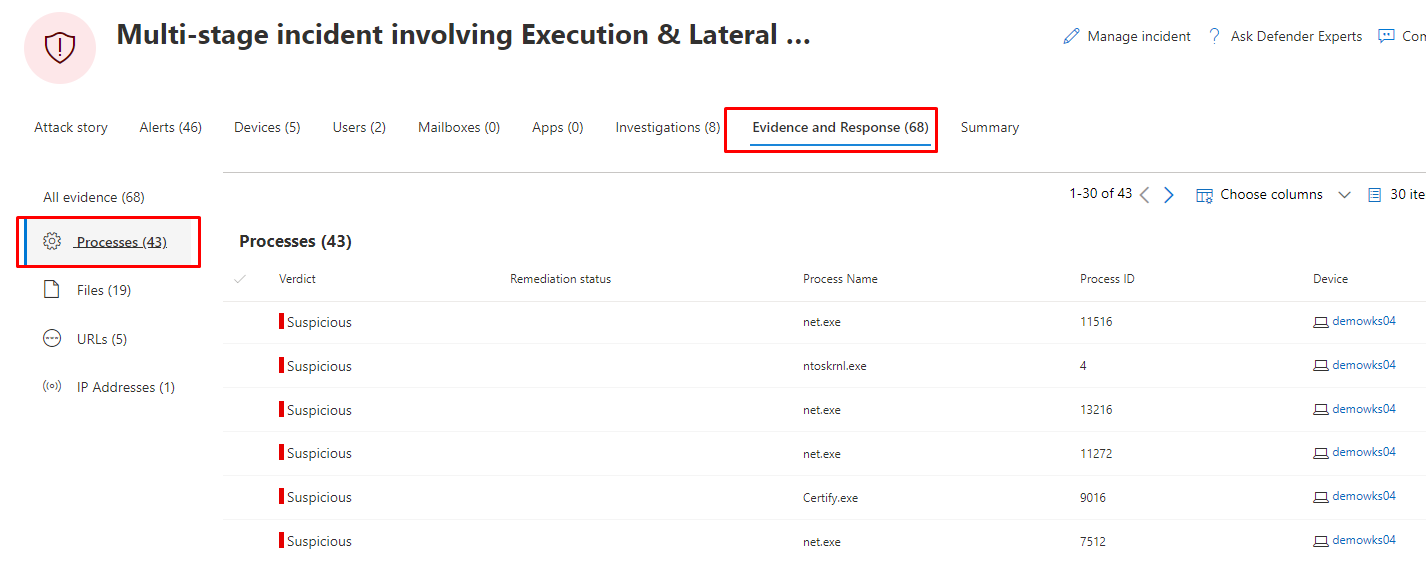Select the Processes gear icon

tap(52, 241)
